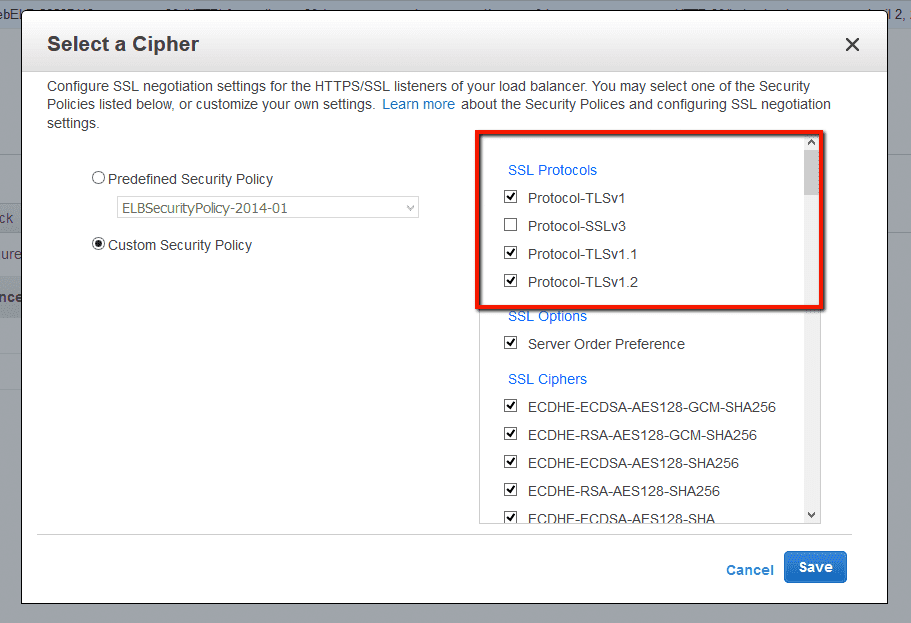Image resolution: width=911 pixels, height=623 pixels.
Task: Click scroll down arrow in cipher list
Action: [812, 515]
